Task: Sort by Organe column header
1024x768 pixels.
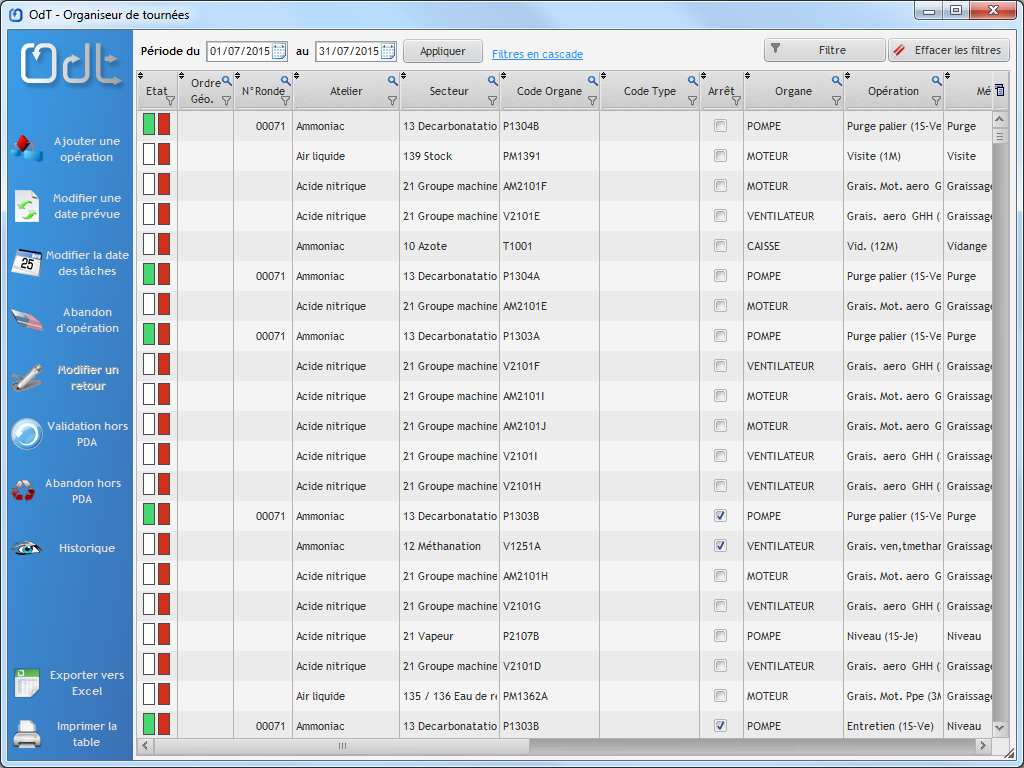Action: [x=793, y=91]
